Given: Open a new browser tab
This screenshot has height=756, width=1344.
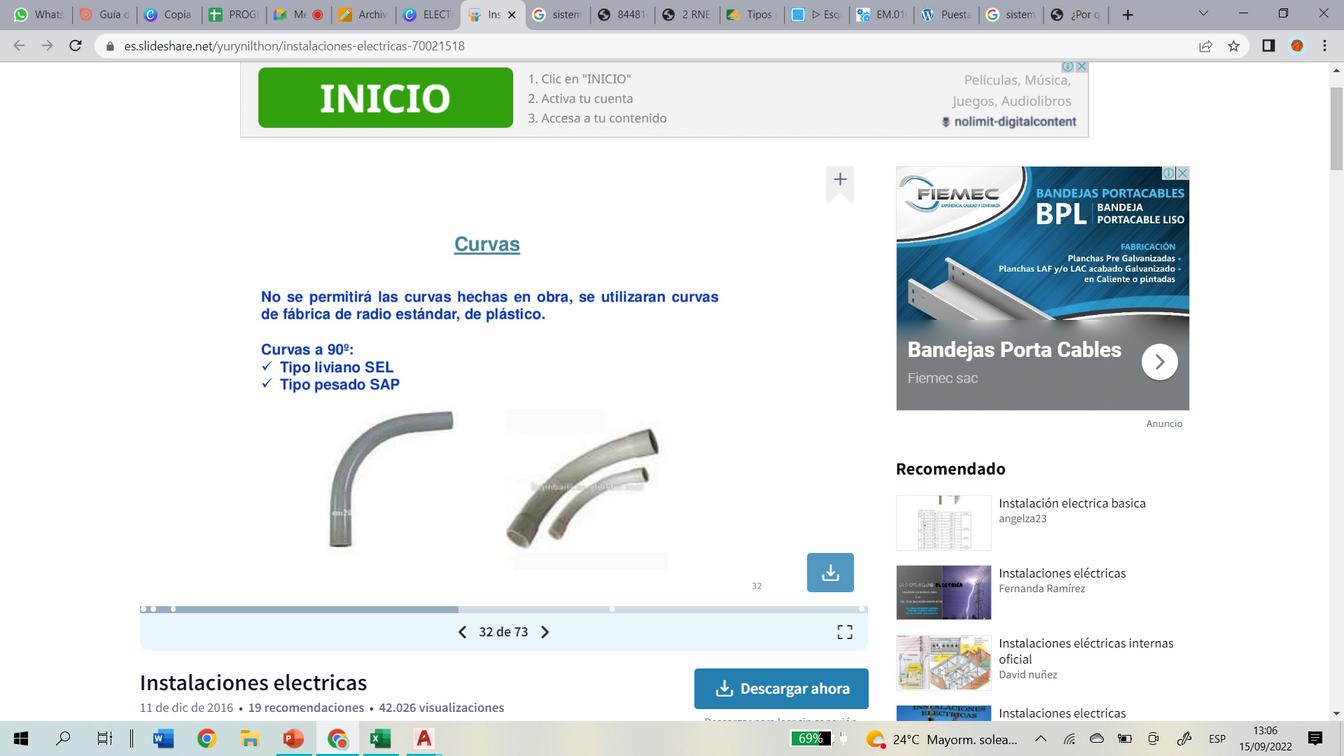Looking at the screenshot, I should (1128, 15).
